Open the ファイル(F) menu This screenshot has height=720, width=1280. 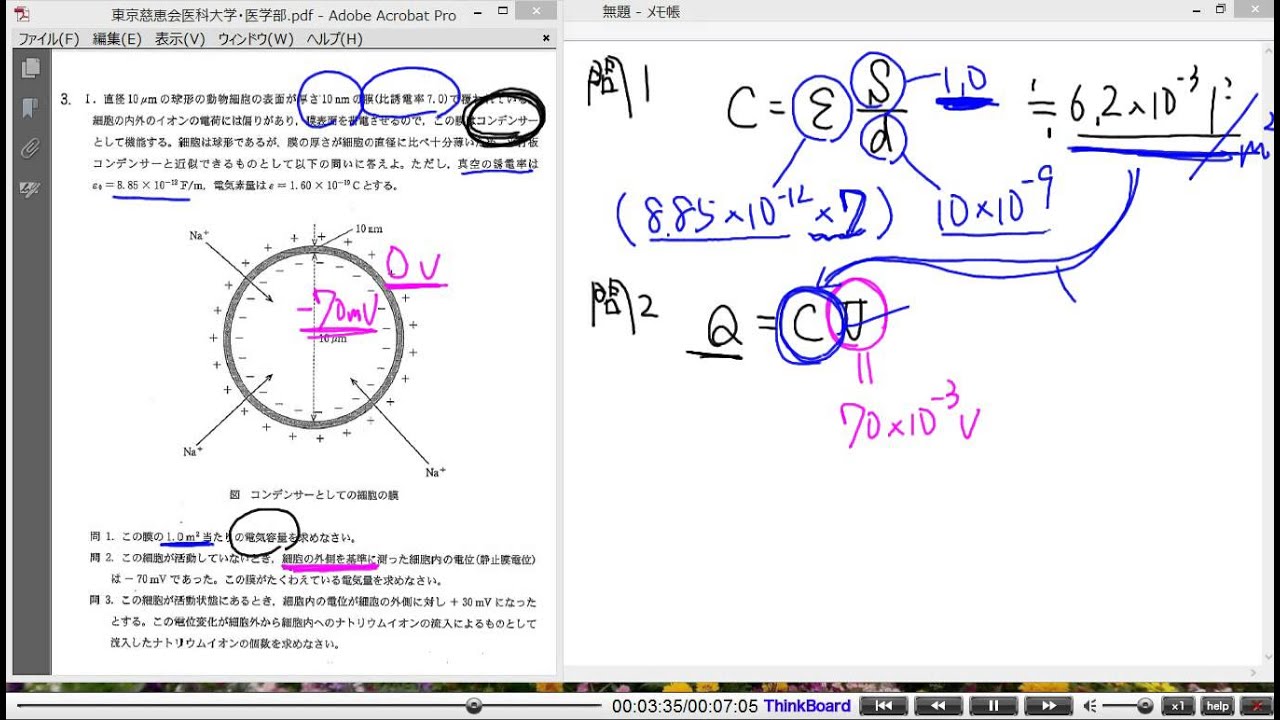(48, 39)
